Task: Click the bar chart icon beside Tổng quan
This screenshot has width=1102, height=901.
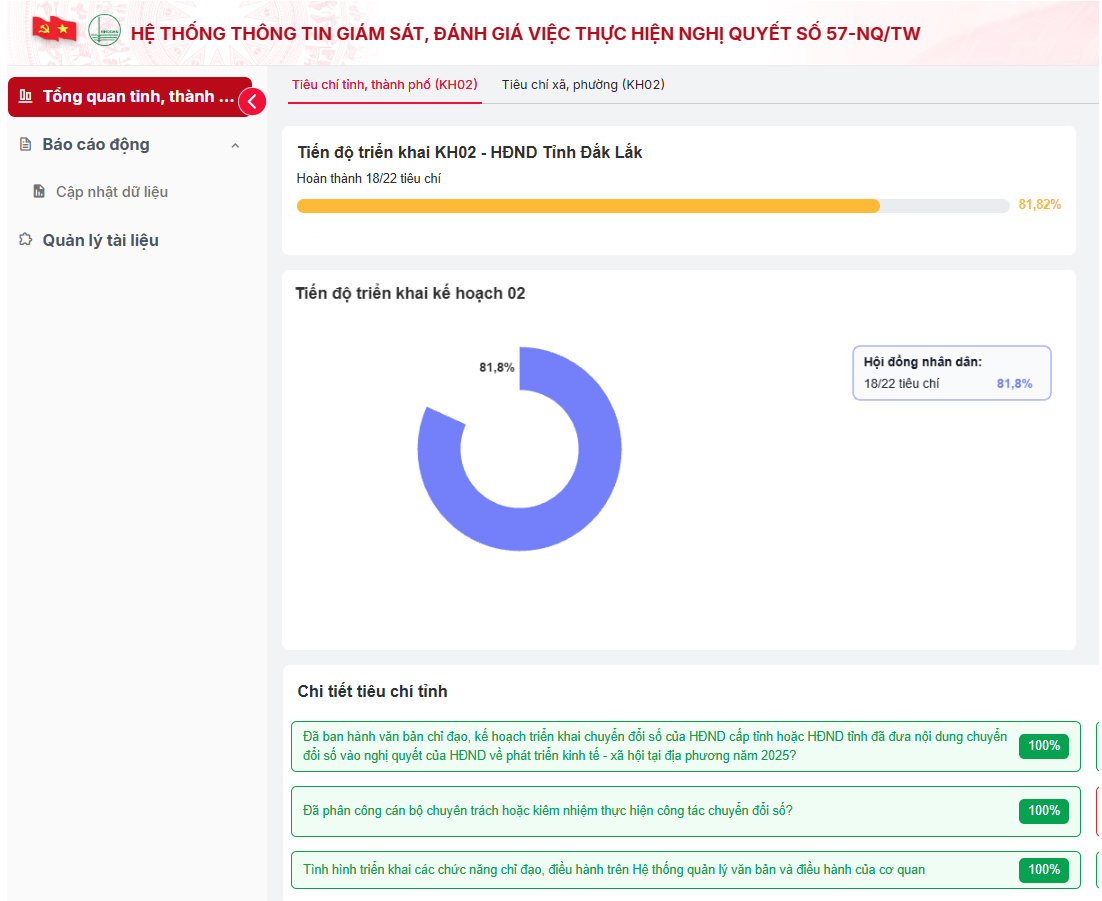Action: pyautogui.click(x=26, y=96)
